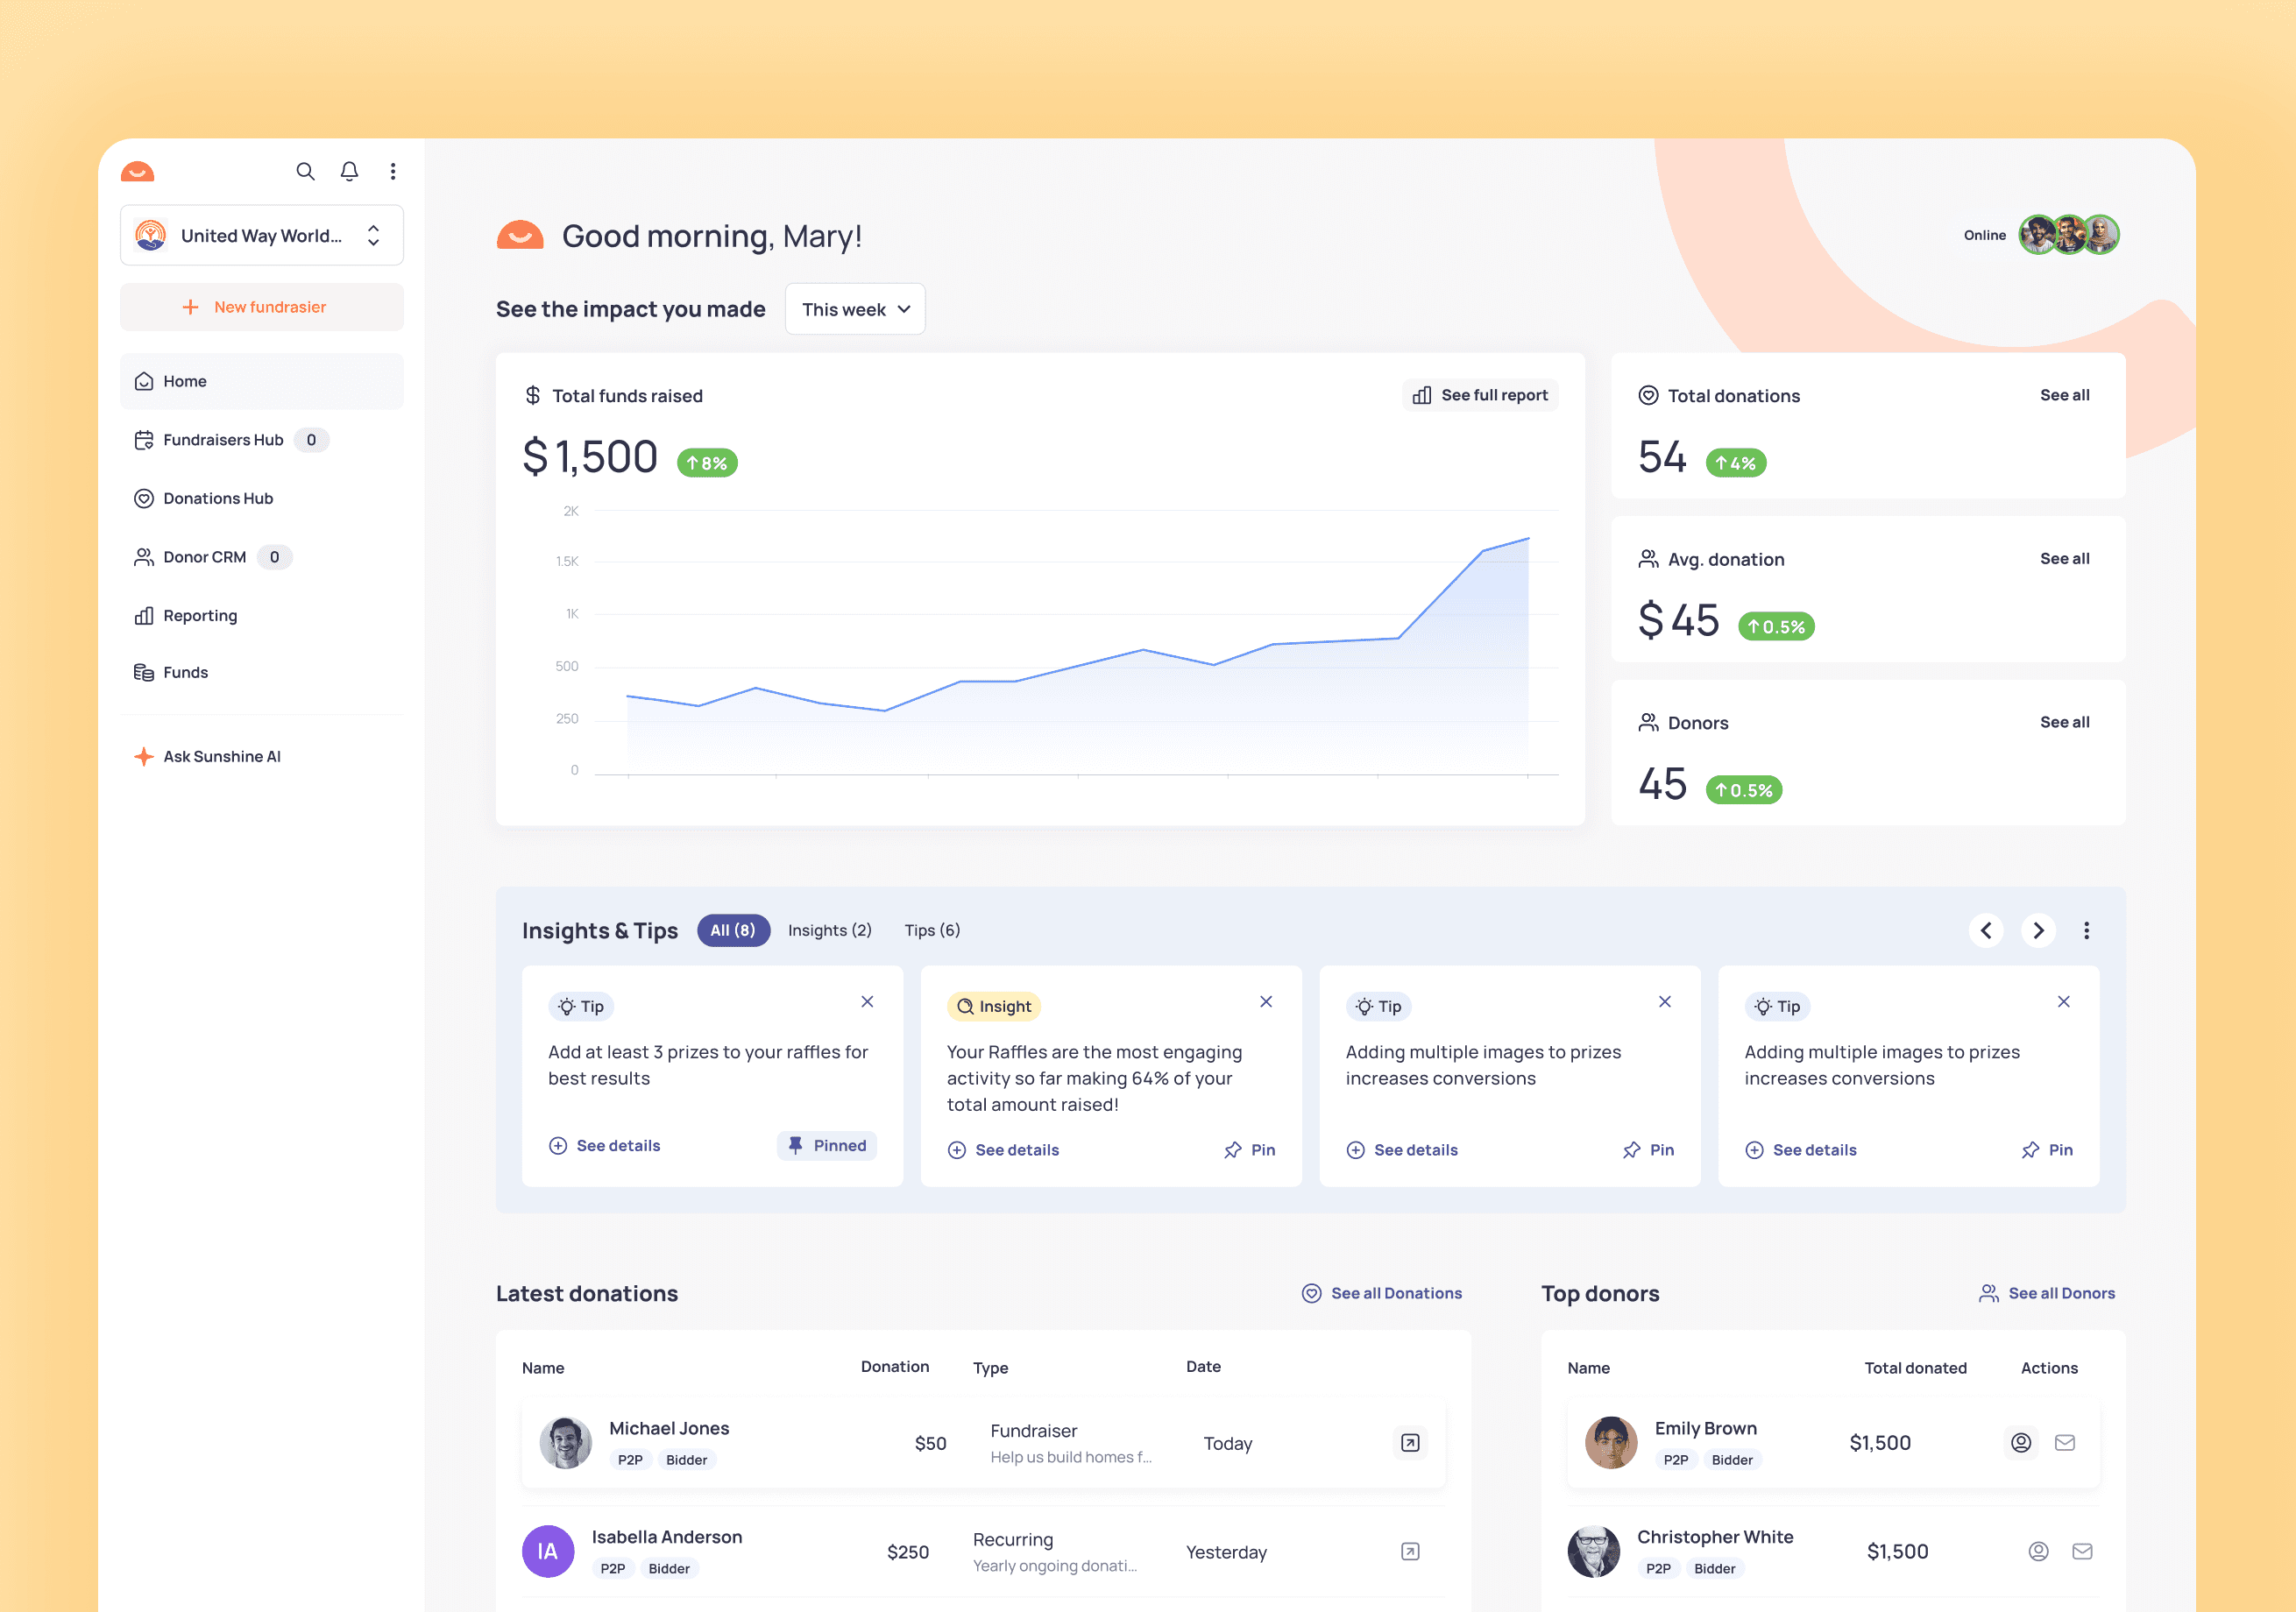Viewport: 2296px width, 1612px height.
Task: Open See all Donations link
Action: click(x=1383, y=1292)
